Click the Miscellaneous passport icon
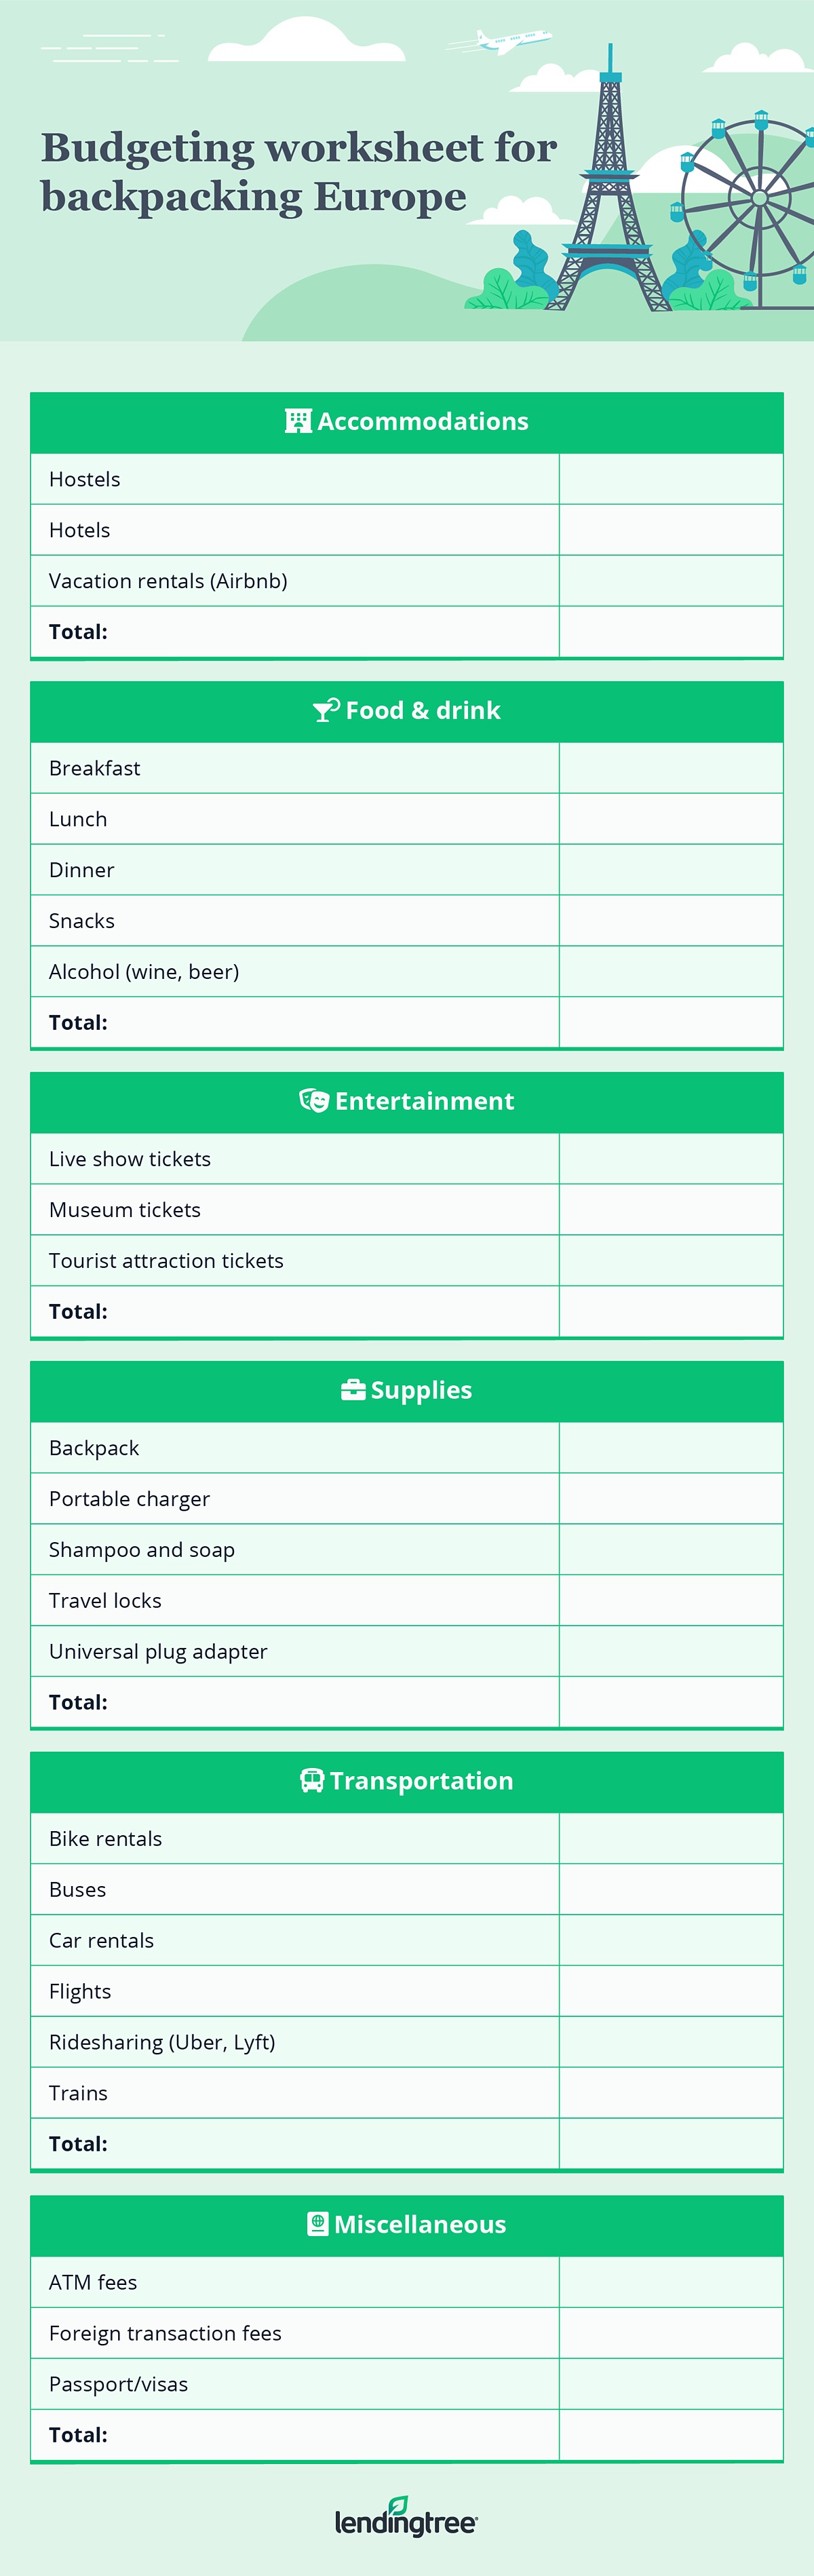This screenshot has width=814, height=2576. [318, 2224]
